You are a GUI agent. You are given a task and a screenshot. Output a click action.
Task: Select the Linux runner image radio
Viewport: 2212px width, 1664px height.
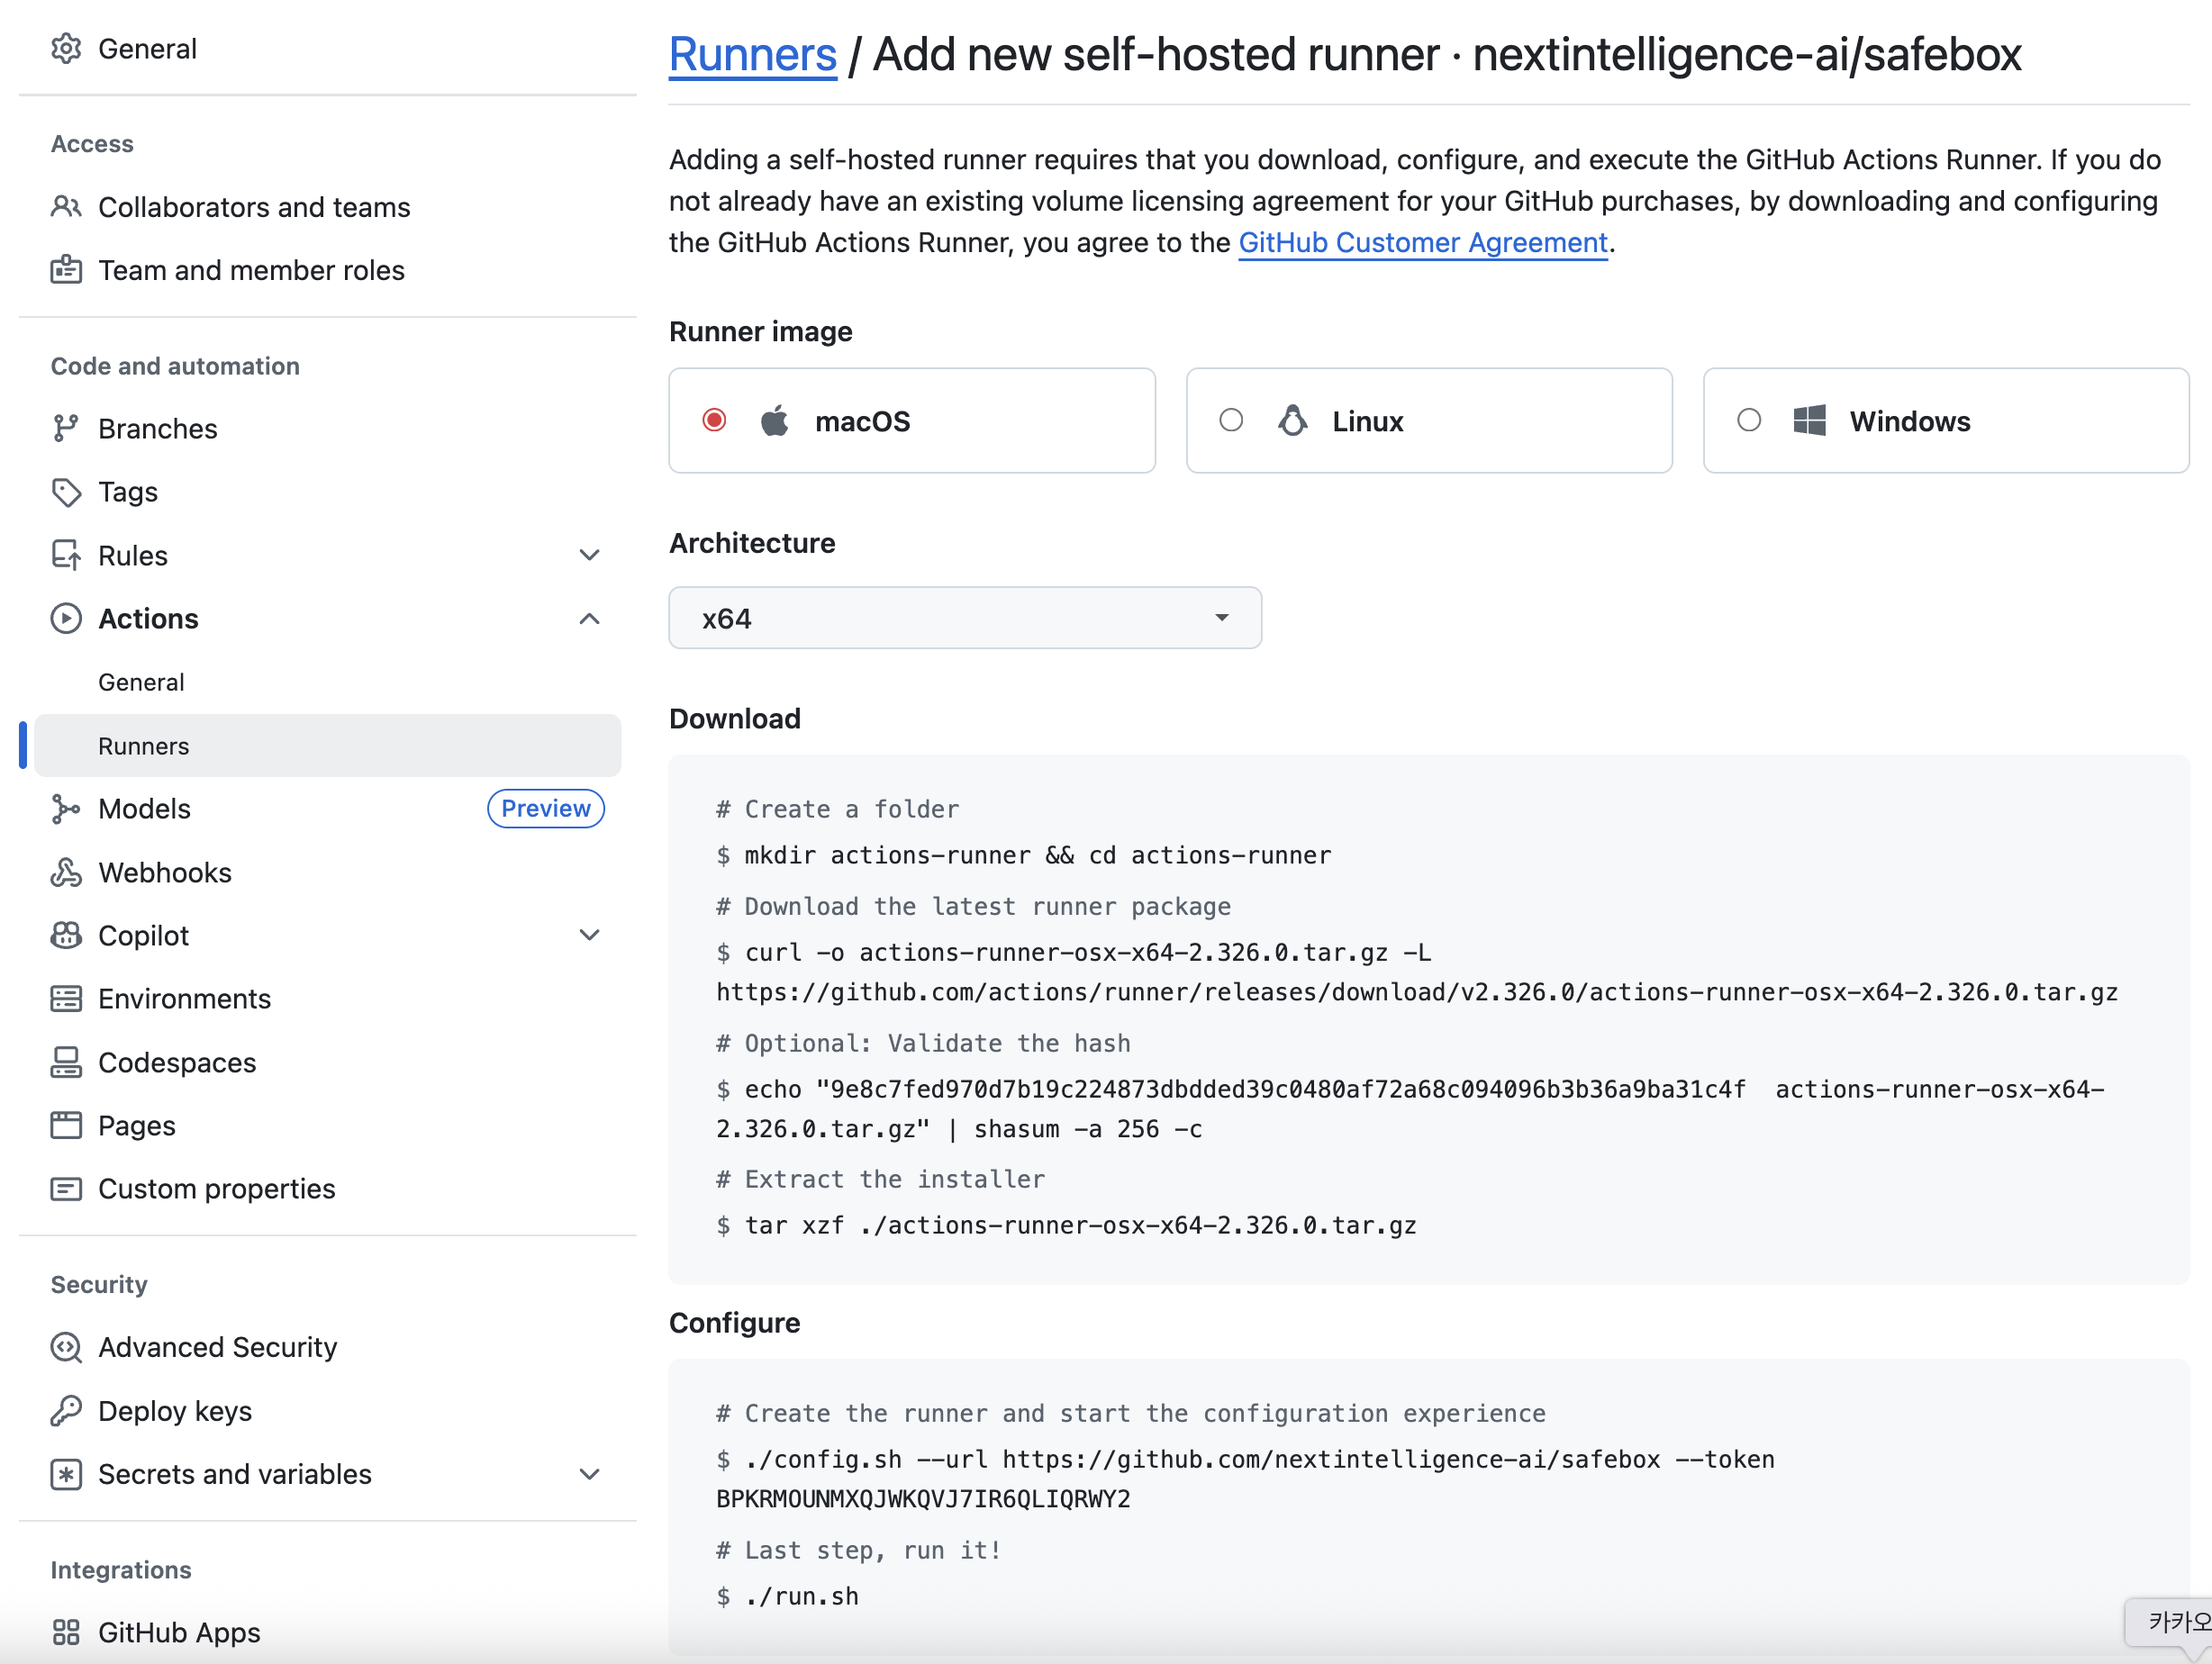[x=1231, y=420]
